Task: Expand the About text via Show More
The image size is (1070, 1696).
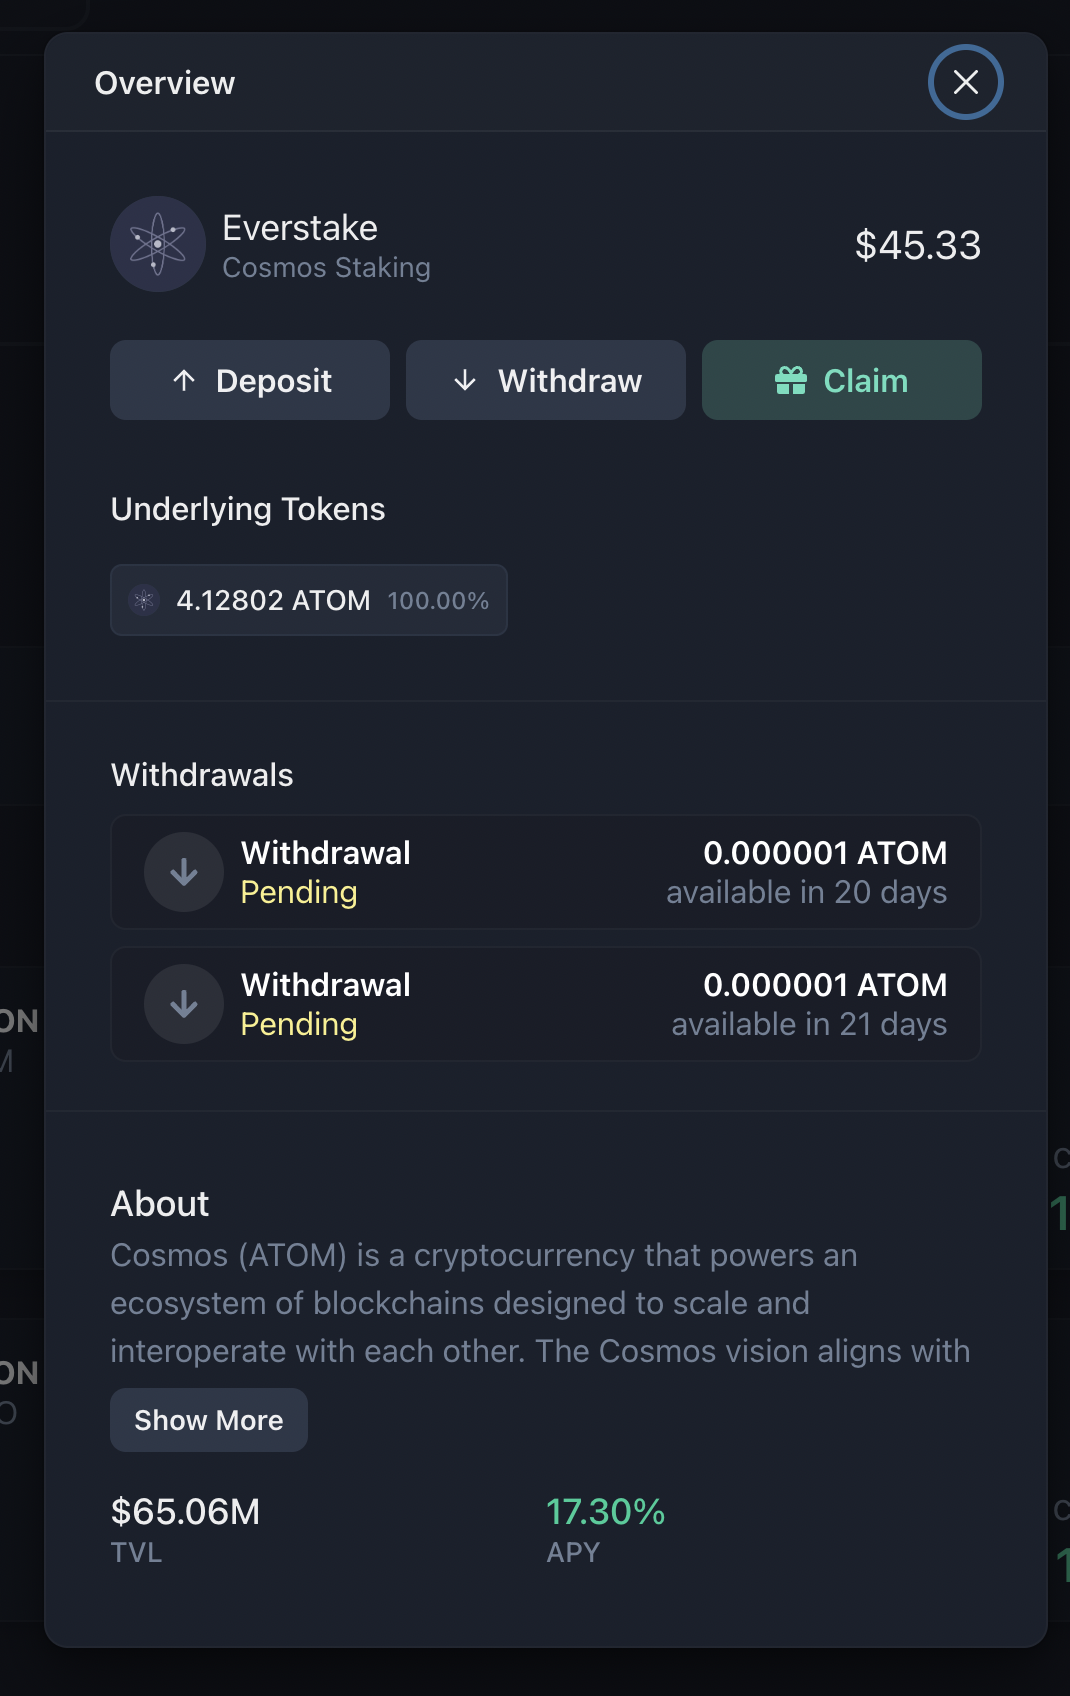Action: (208, 1419)
